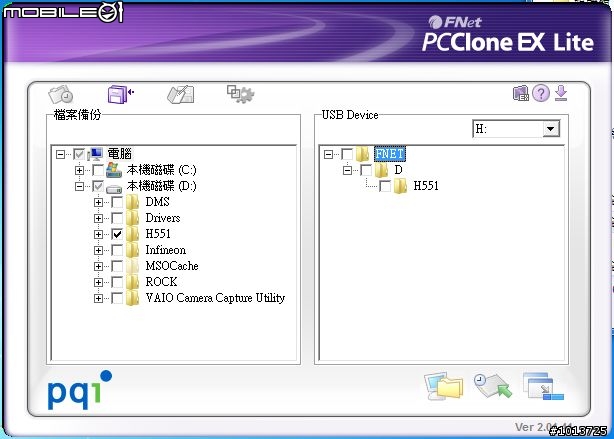The width and height of the screenshot is (614, 439).
Task: Expand the ROCK folder node
Action: 98,282
